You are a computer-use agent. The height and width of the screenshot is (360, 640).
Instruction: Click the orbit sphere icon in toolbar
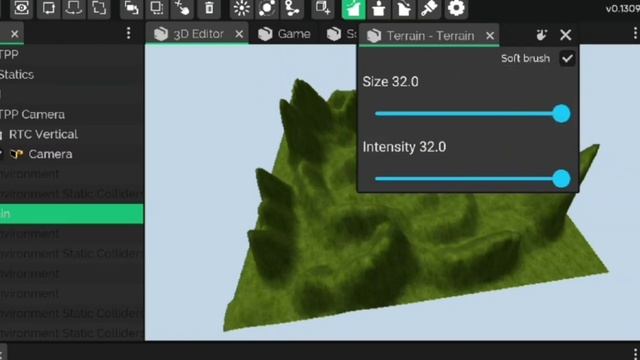[267, 8]
